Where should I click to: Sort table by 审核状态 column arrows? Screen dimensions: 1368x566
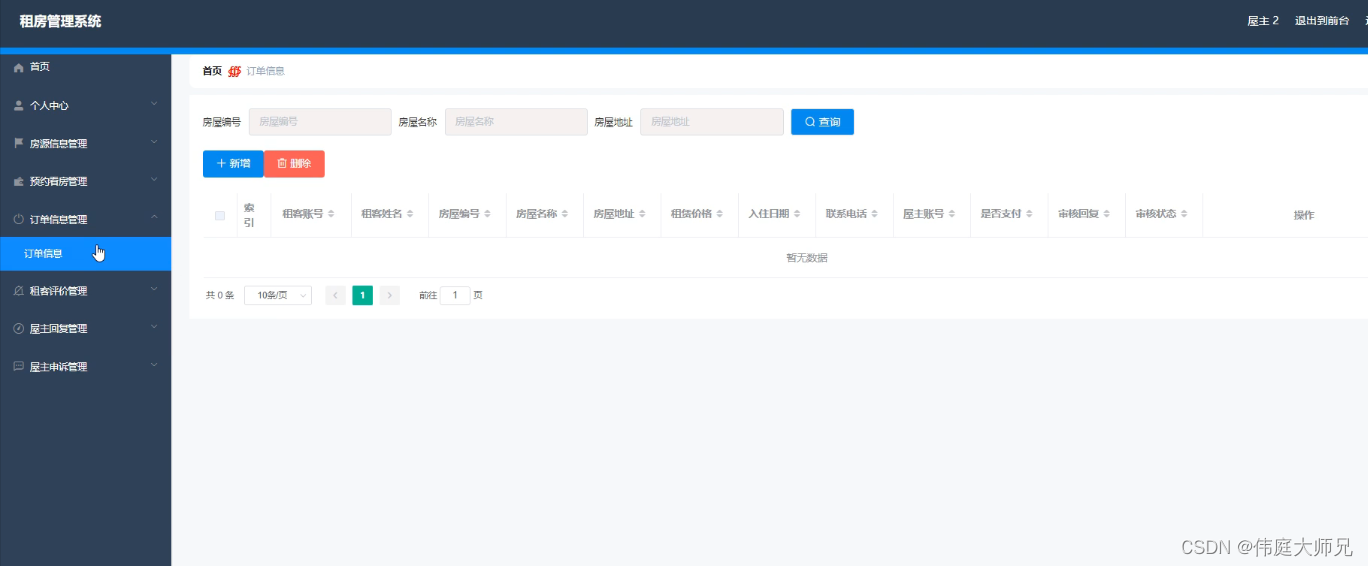1184,214
